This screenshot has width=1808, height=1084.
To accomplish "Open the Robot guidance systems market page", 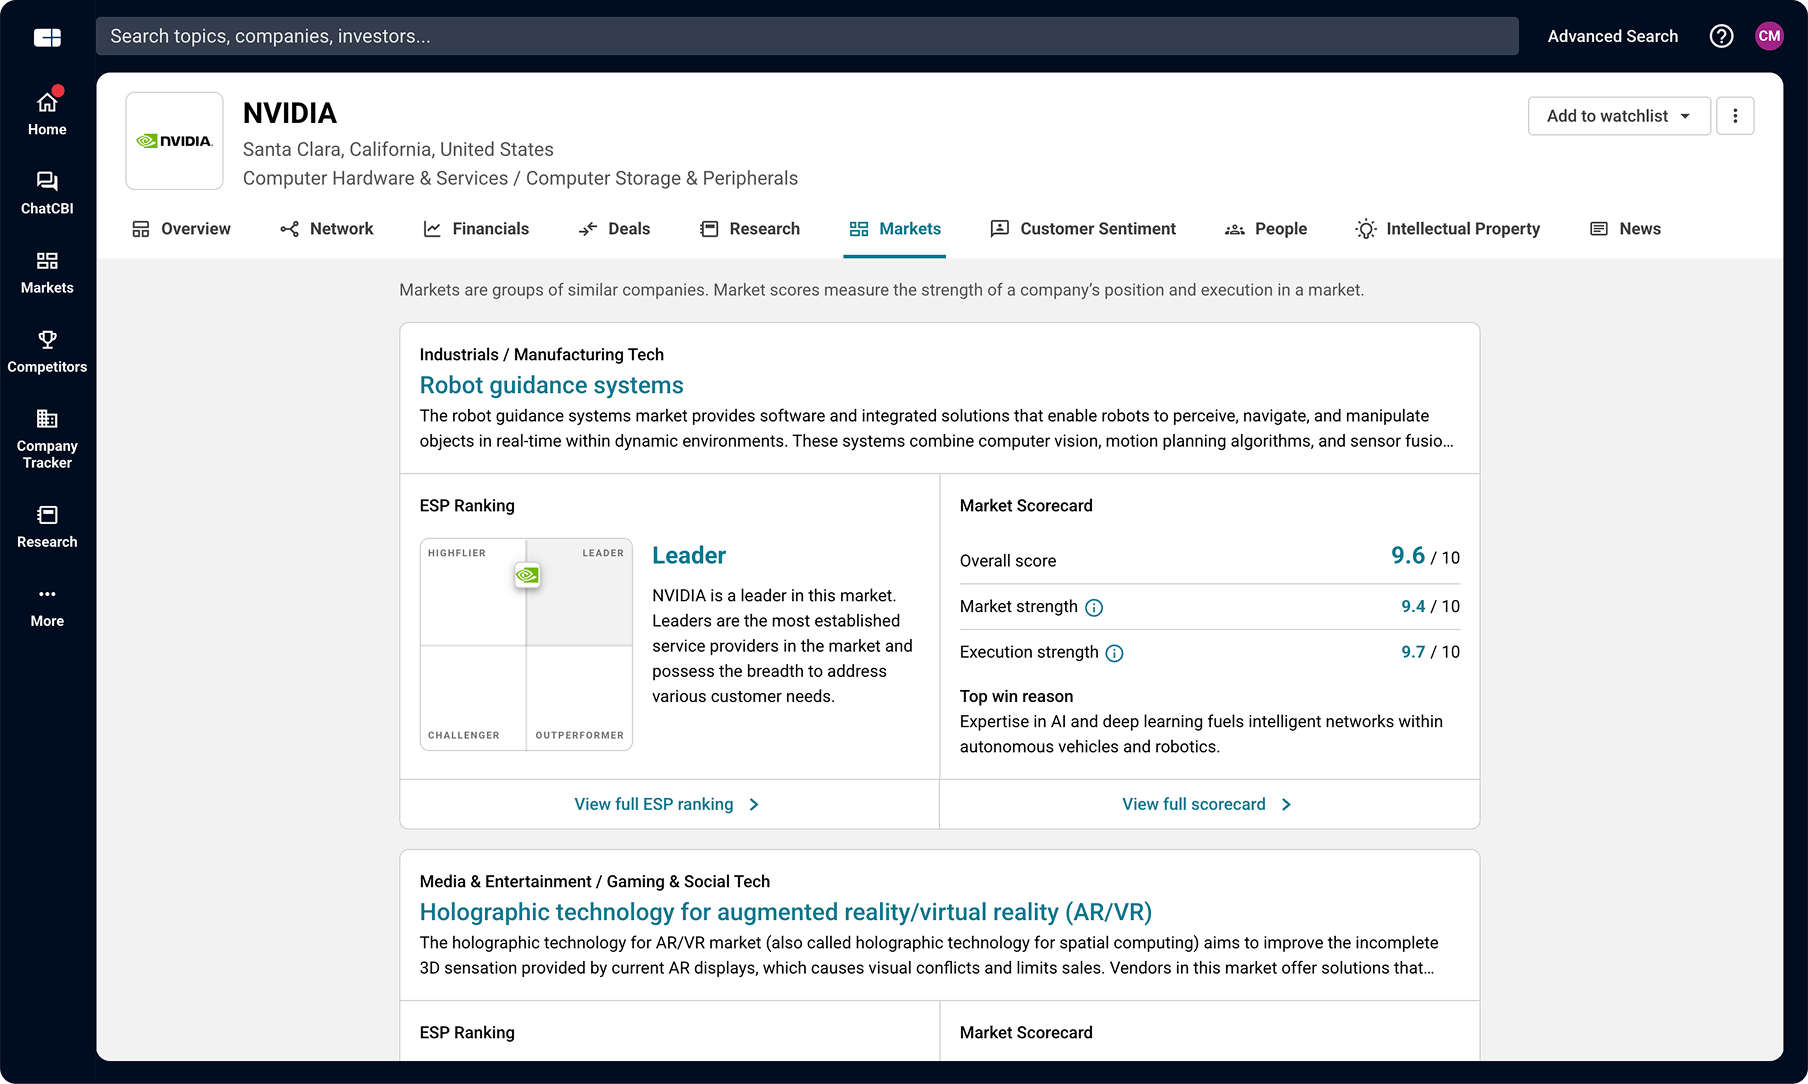I will click(551, 385).
